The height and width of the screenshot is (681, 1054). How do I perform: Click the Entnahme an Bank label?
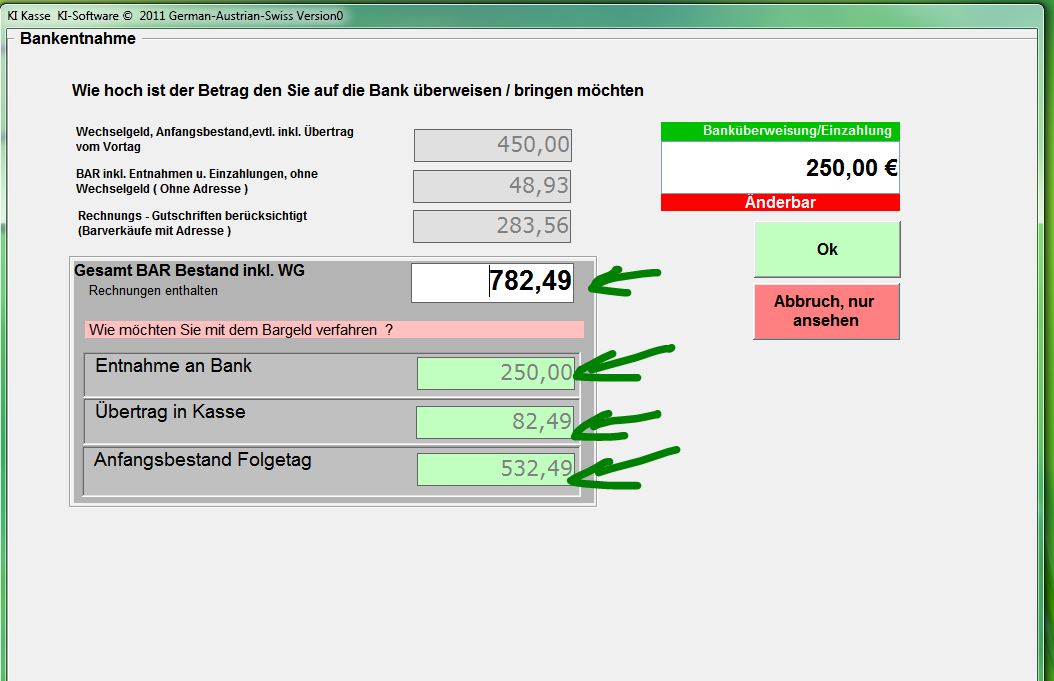(x=173, y=366)
